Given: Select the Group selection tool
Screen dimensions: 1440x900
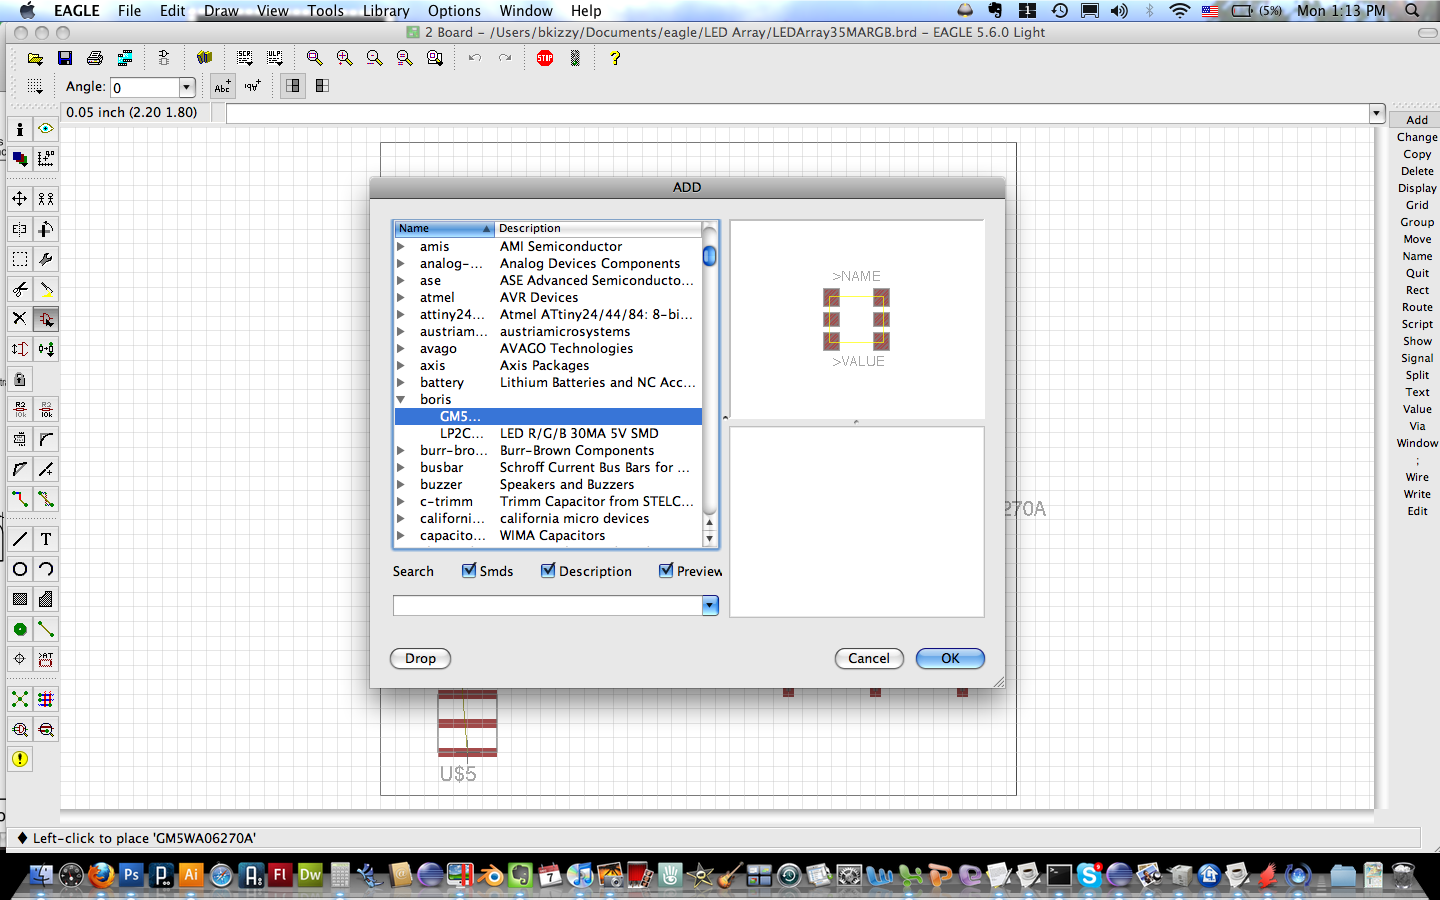Looking at the screenshot, I should click(20, 259).
